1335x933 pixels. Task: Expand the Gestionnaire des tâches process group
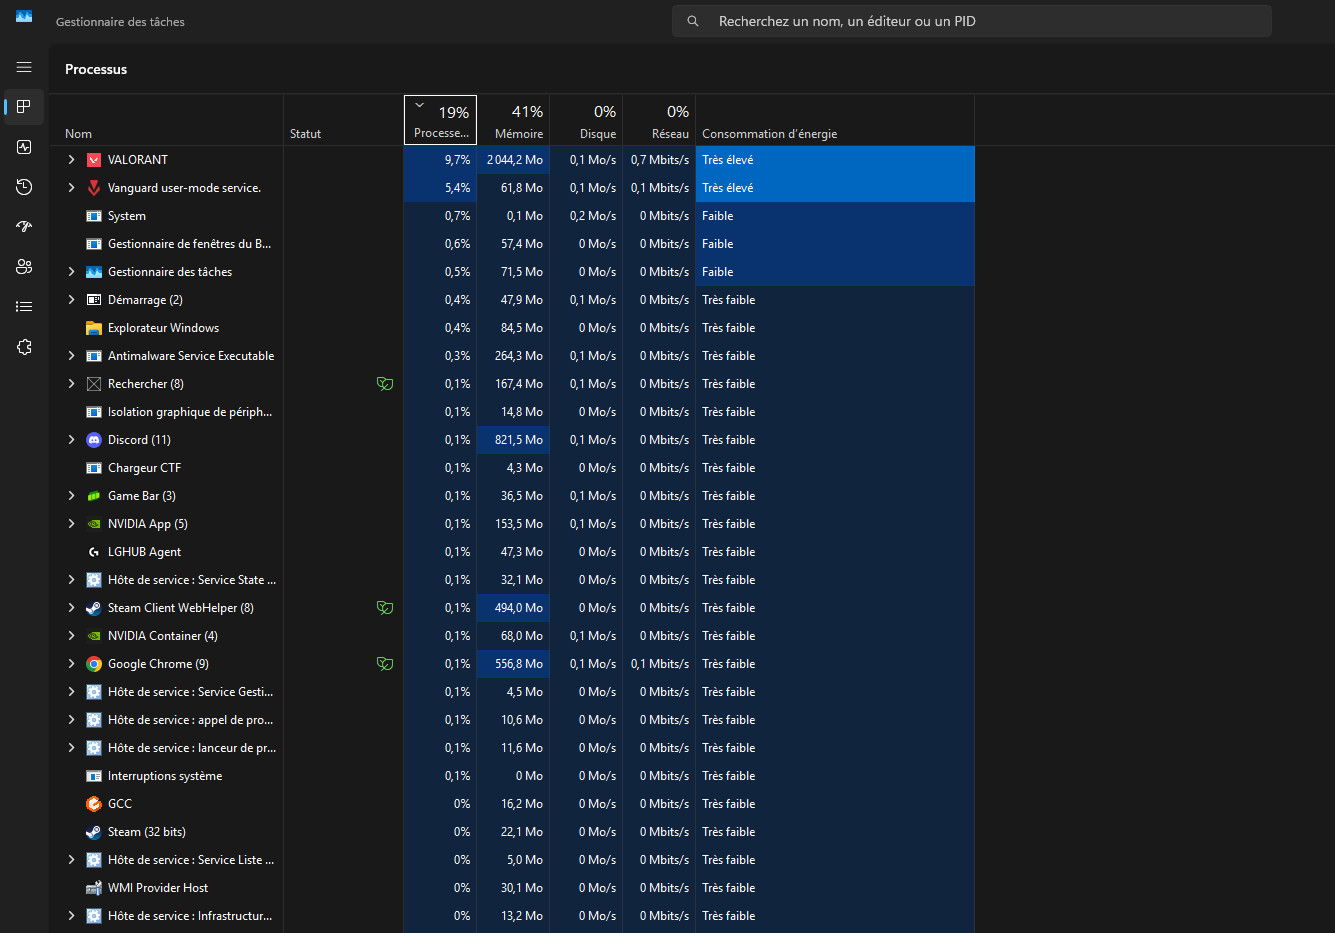click(x=71, y=272)
